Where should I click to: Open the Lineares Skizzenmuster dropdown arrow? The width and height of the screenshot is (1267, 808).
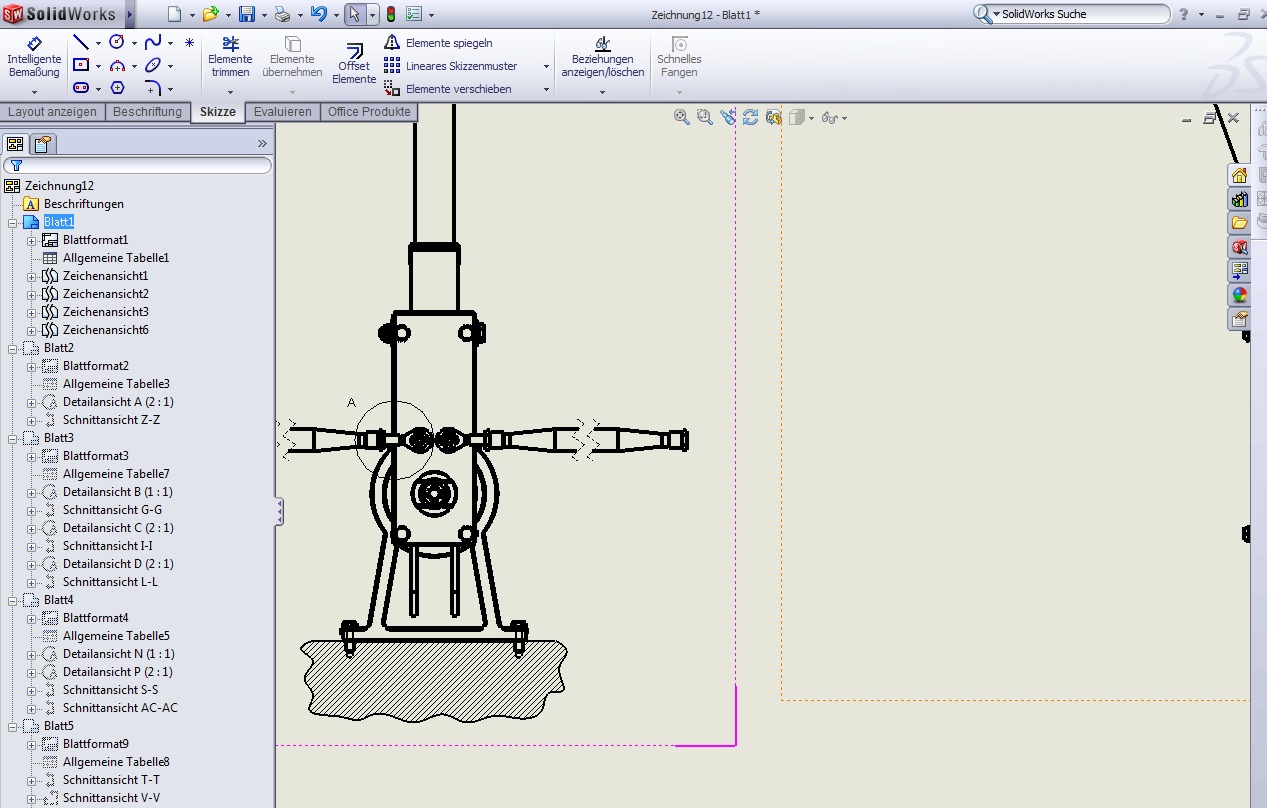point(546,67)
